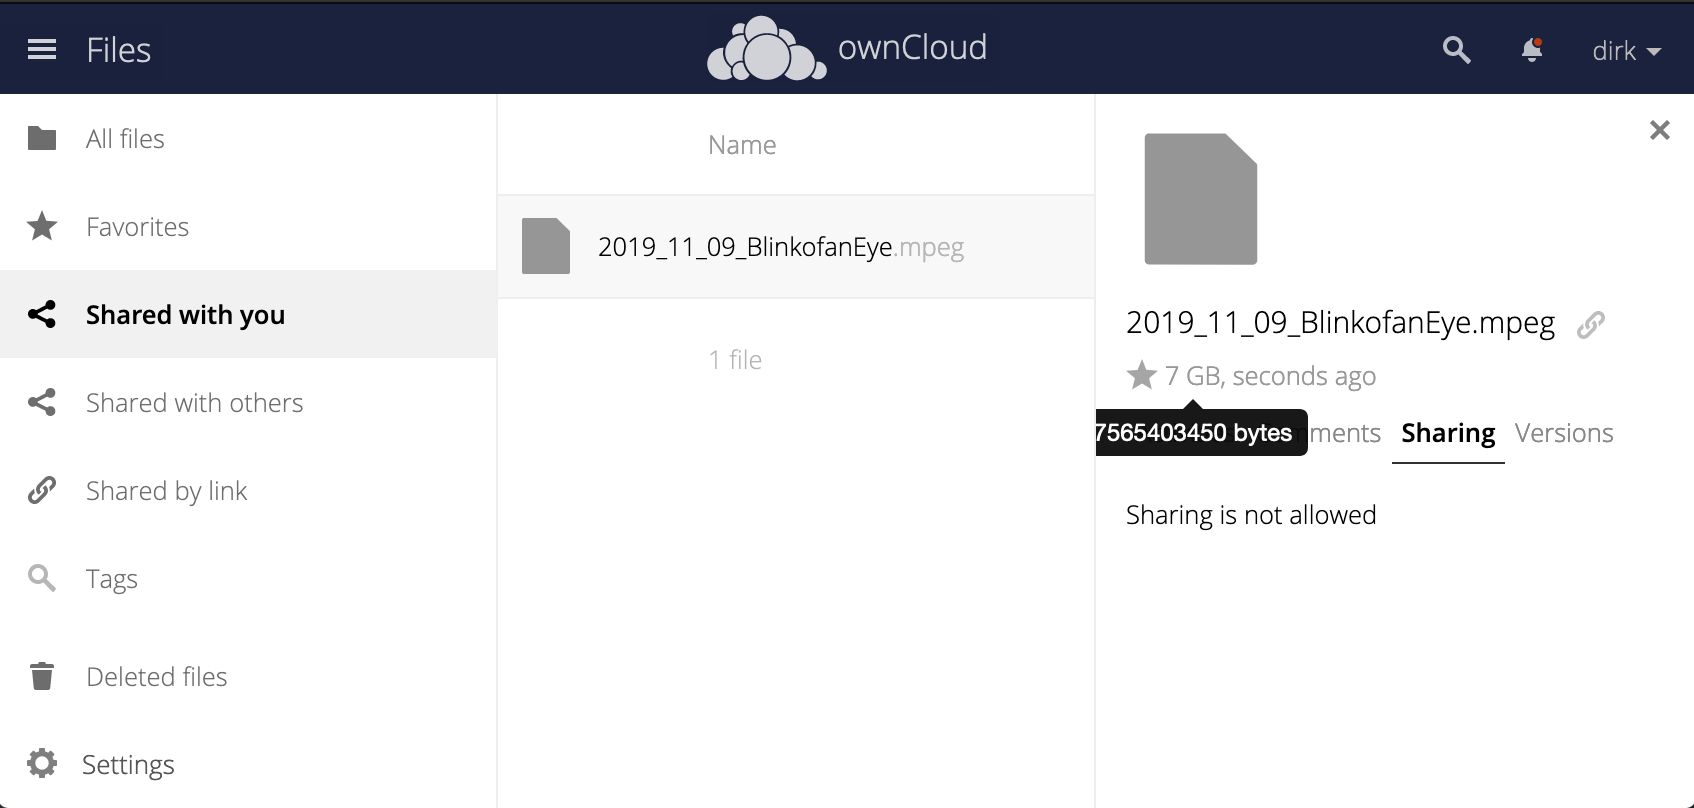
Task: Click the 'Sharing is not allowed' message
Action: (x=1251, y=515)
